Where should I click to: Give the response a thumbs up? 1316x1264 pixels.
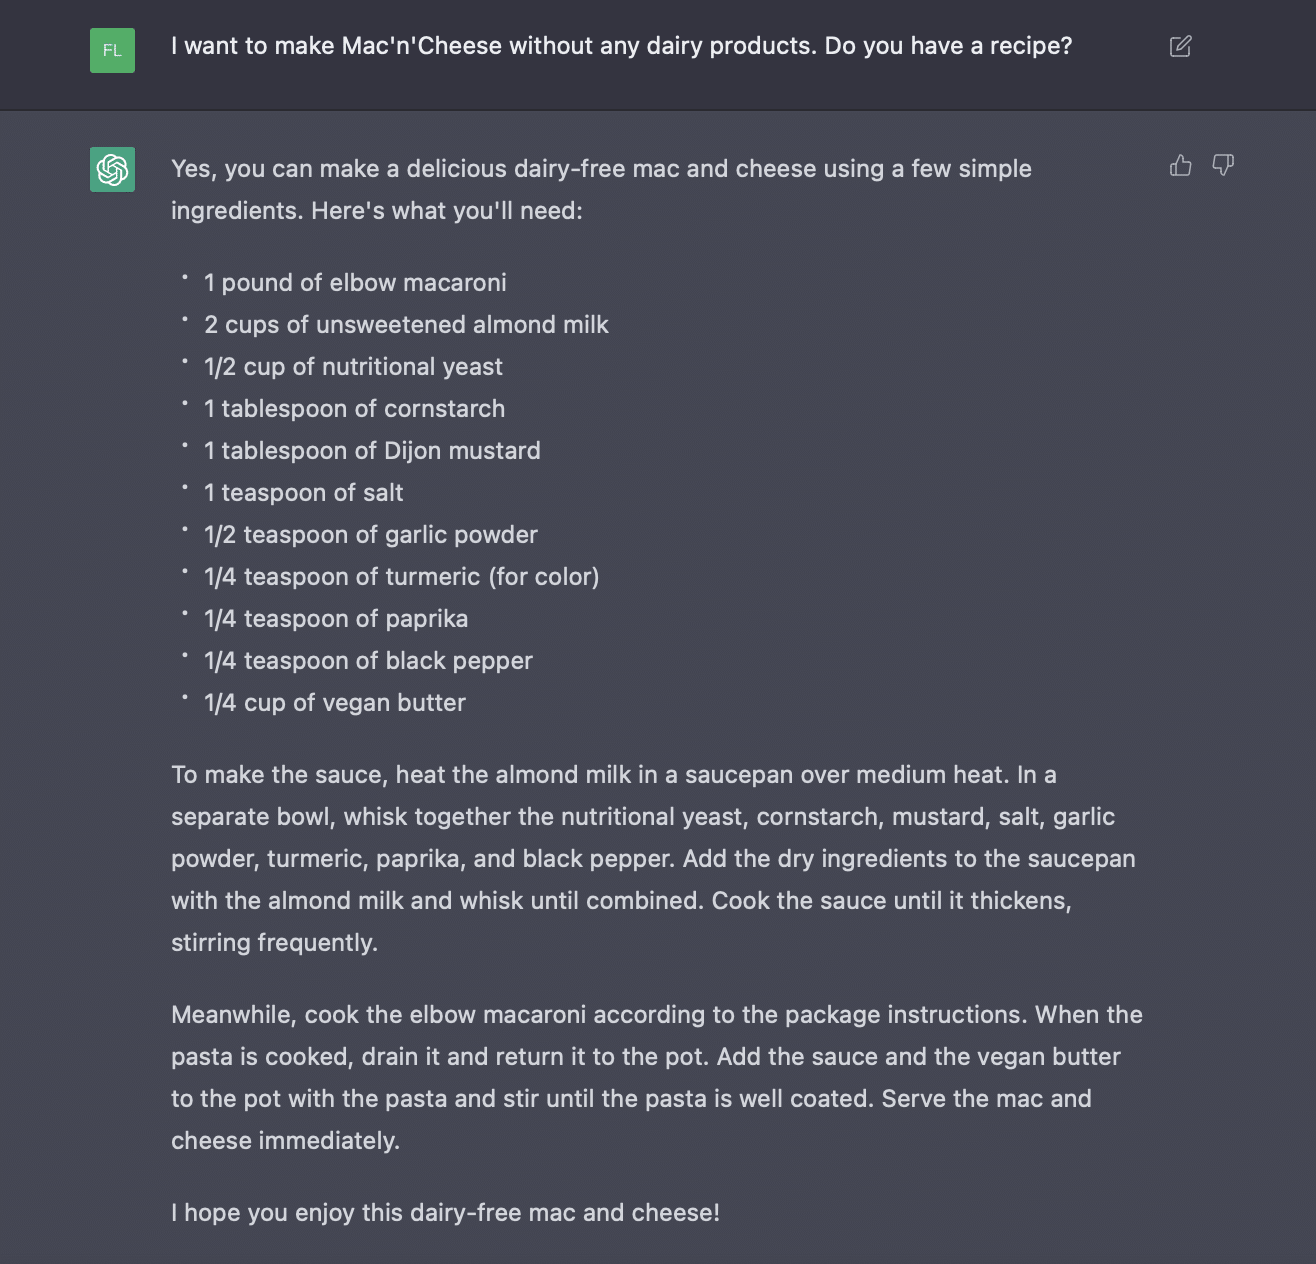pyautogui.click(x=1180, y=165)
